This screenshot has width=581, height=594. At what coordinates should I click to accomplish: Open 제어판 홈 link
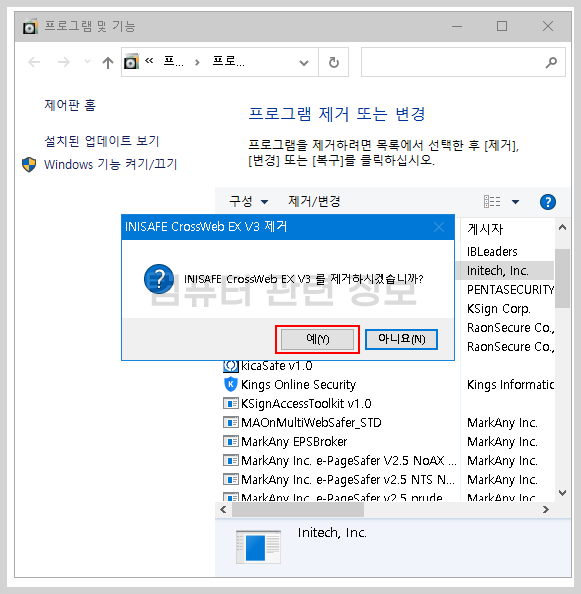(70, 105)
